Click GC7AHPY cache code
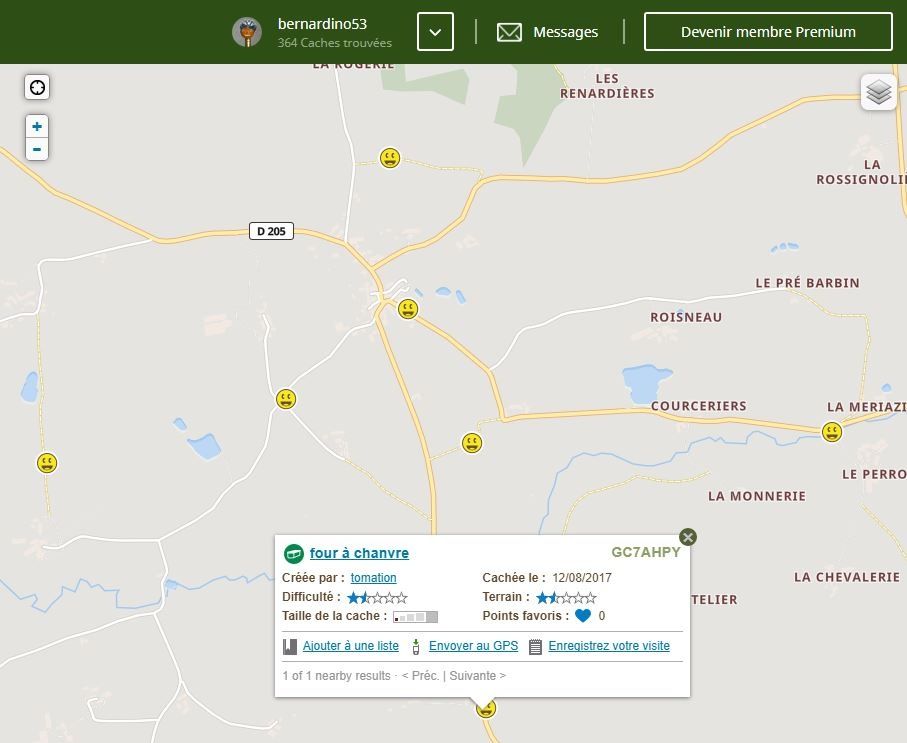The width and height of the screenshot is (907, 743). tap(646, 552)
